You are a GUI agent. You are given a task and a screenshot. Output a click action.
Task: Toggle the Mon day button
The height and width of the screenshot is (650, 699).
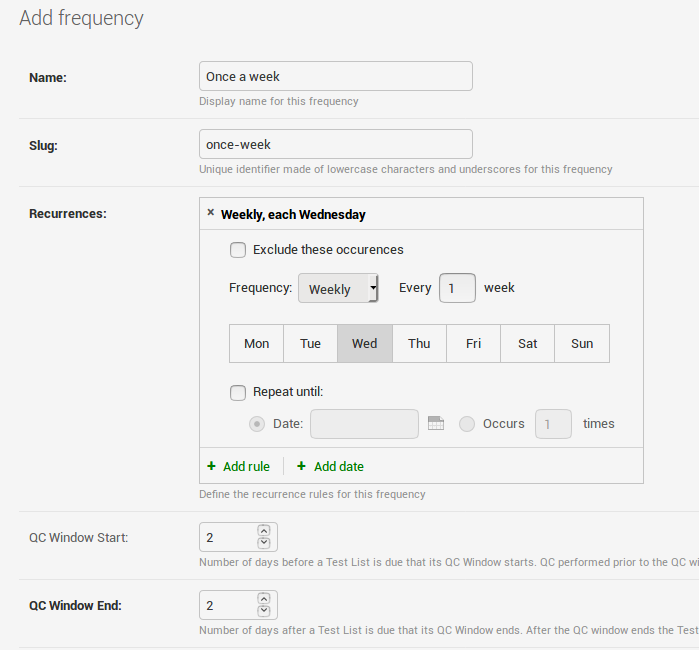(x=257, y=344)
